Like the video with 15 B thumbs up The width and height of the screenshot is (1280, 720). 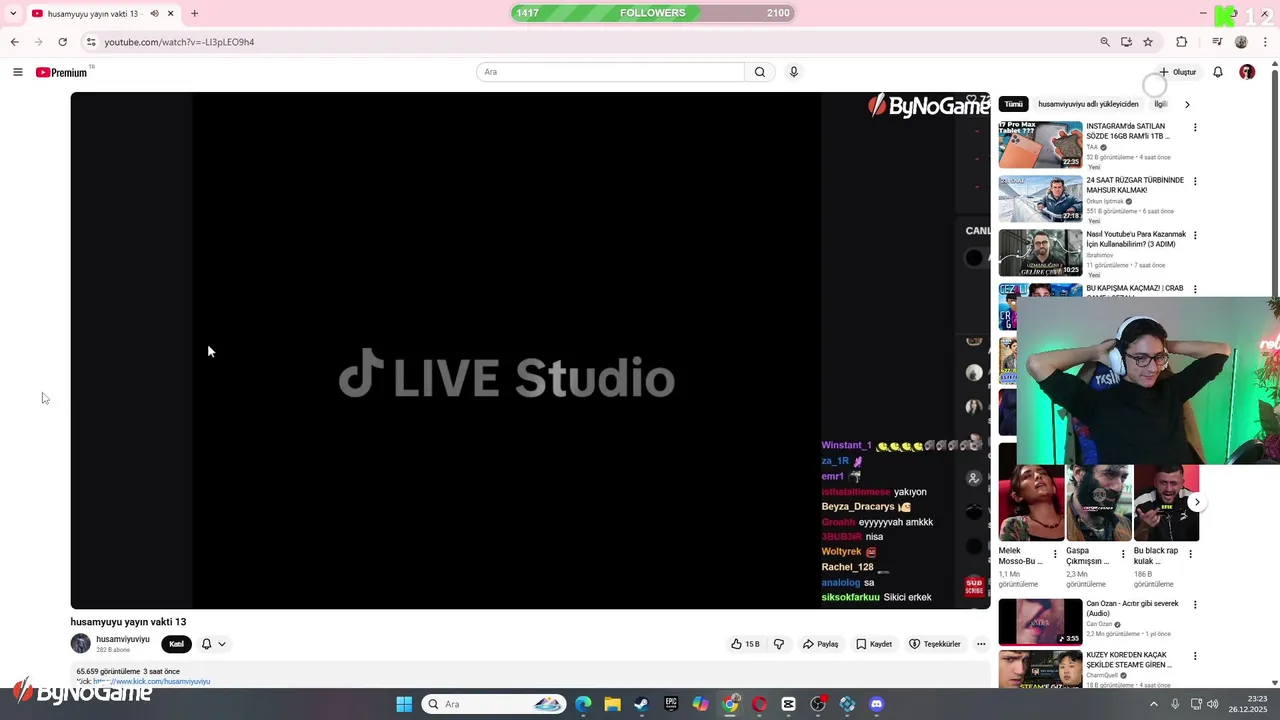[x=745, y=644]
